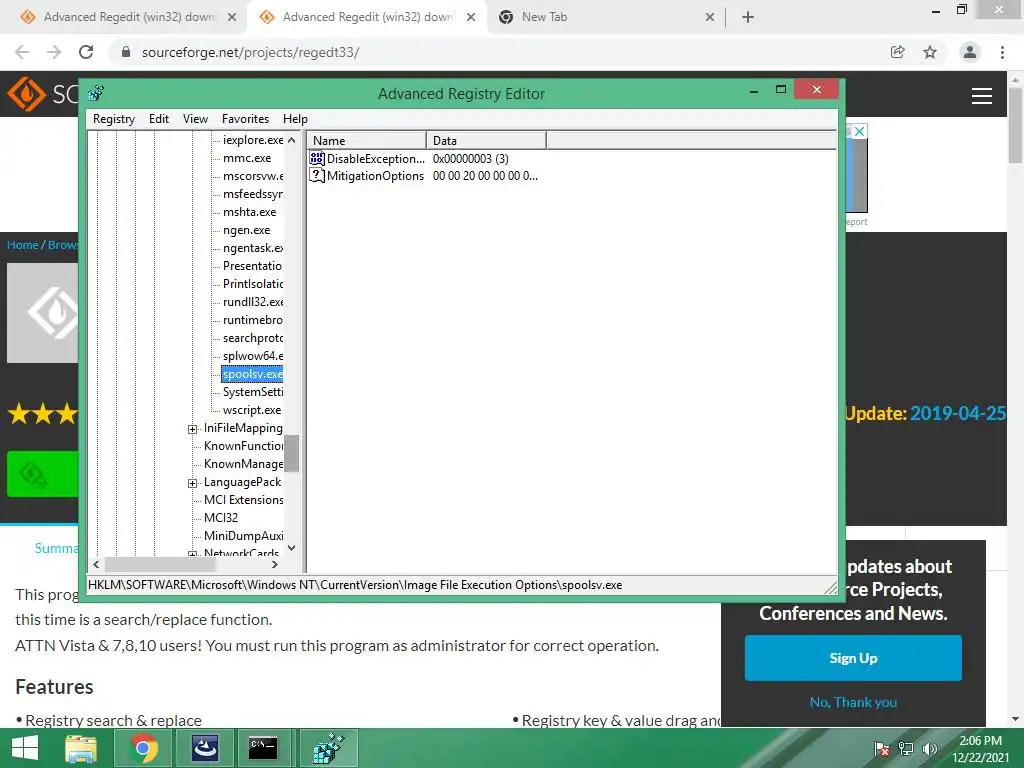Expand the NetworkCards key
Image resolution: width=1024 pixels, height=768 pixels.
[x=193, y=554]
